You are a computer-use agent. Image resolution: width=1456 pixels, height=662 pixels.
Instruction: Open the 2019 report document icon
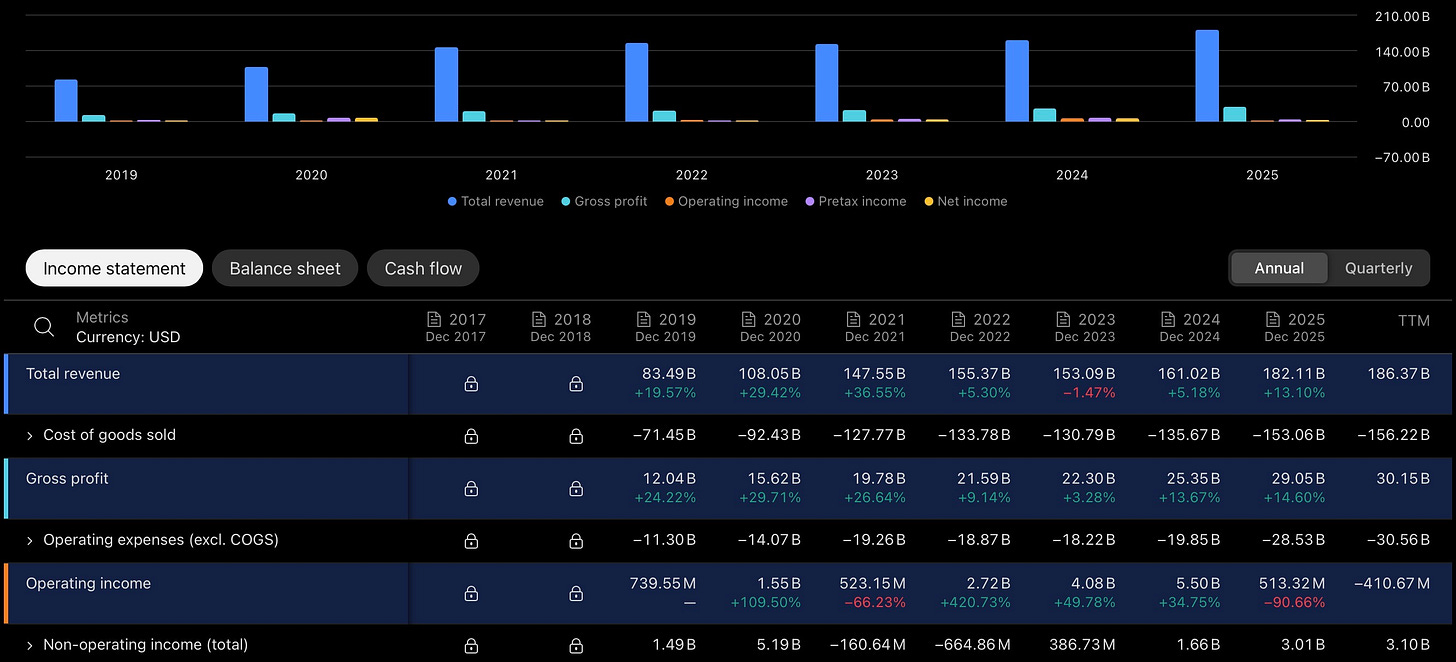coord(644,319)
